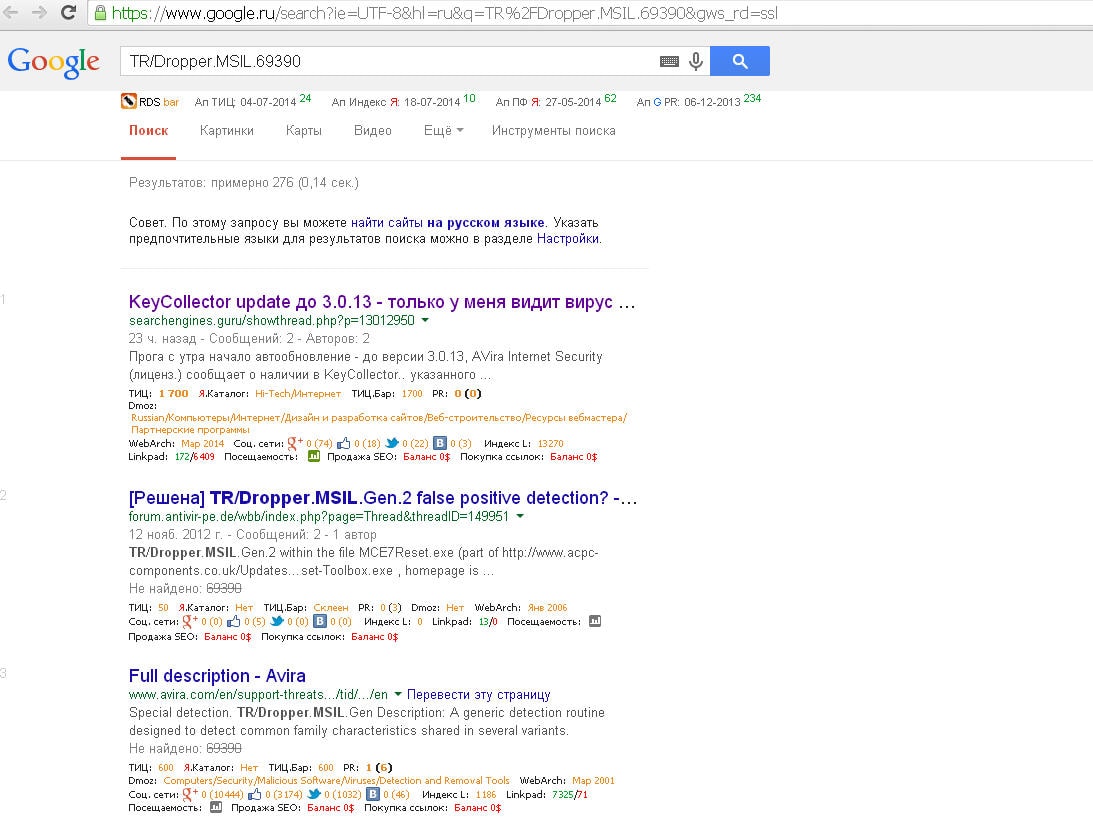This screenshot has height=818, width=1093.
Task: Click Ап ТИЦ 04-07-2014 in RDS bar
Action: tap(252, 102)
